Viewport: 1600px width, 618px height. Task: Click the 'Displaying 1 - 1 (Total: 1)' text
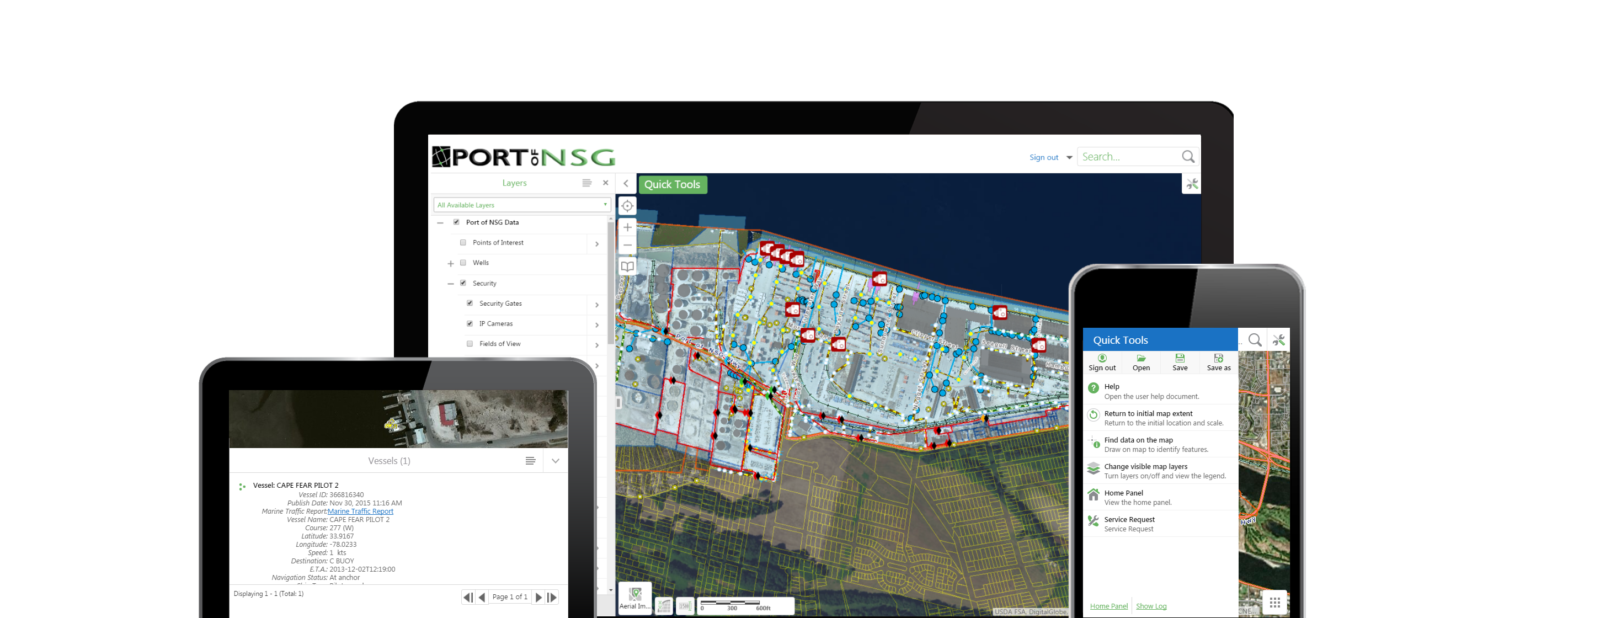point(268,594)
